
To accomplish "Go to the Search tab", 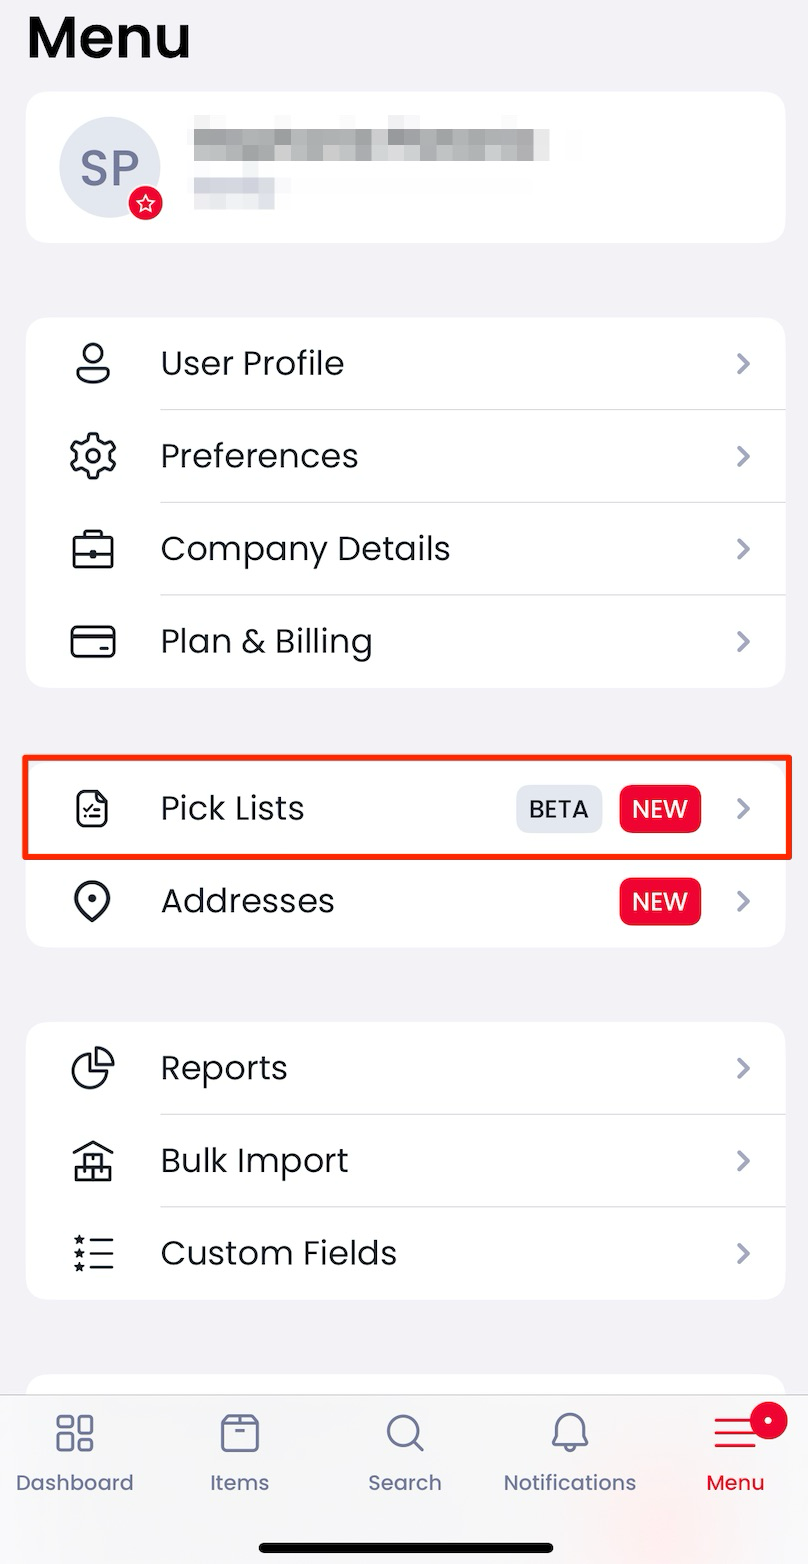I will click(x=405, y=1453).
